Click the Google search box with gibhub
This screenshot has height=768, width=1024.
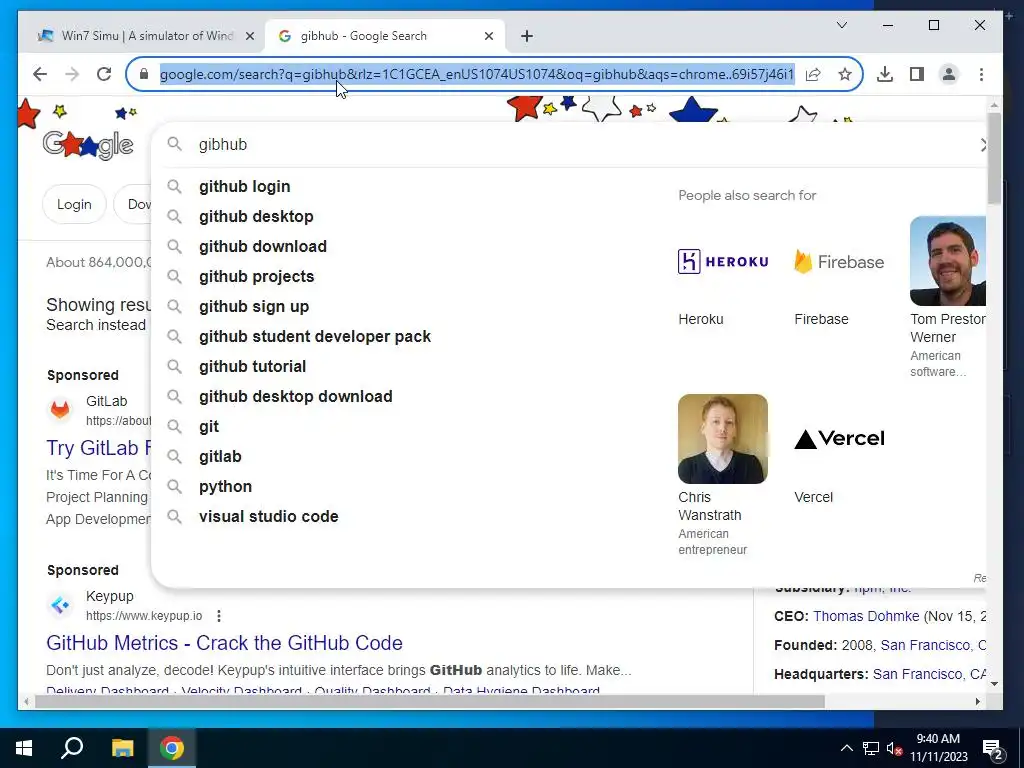[568, 144]
